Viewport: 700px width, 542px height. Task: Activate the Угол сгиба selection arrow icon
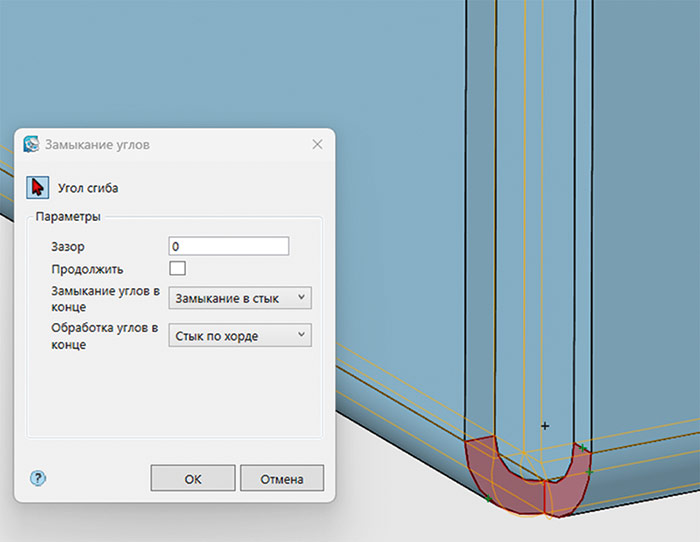(38, 187)
